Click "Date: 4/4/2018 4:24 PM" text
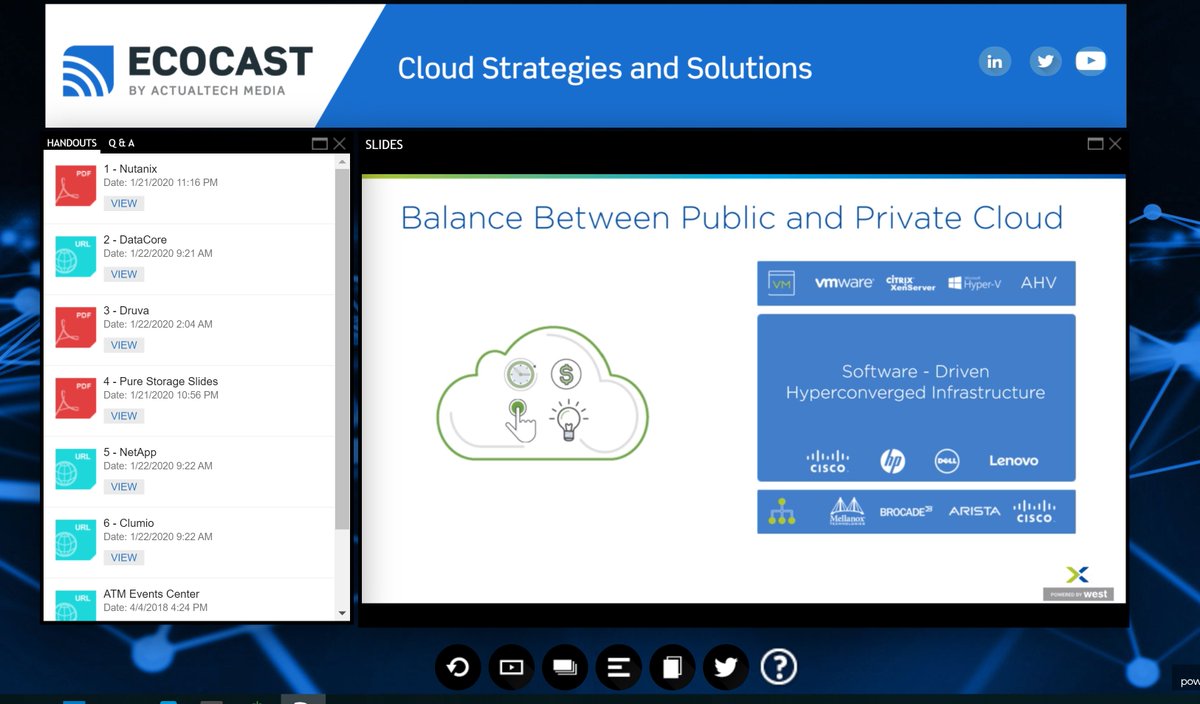Screen dimensions: 1200x704 click(x=156, y=608)
